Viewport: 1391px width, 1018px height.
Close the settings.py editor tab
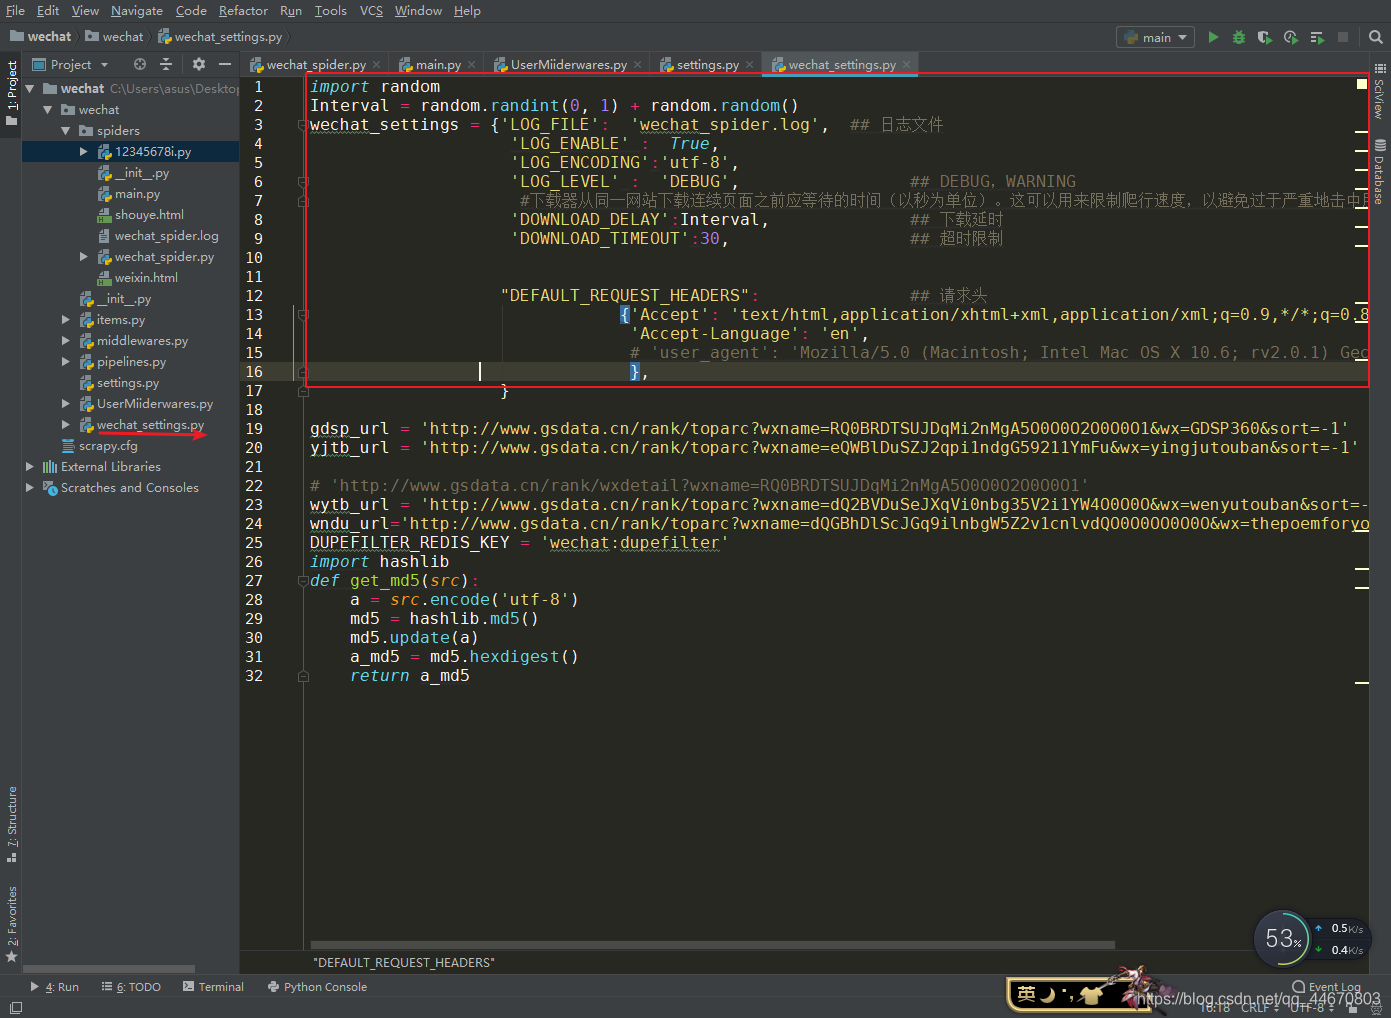(x=750, y=65)
